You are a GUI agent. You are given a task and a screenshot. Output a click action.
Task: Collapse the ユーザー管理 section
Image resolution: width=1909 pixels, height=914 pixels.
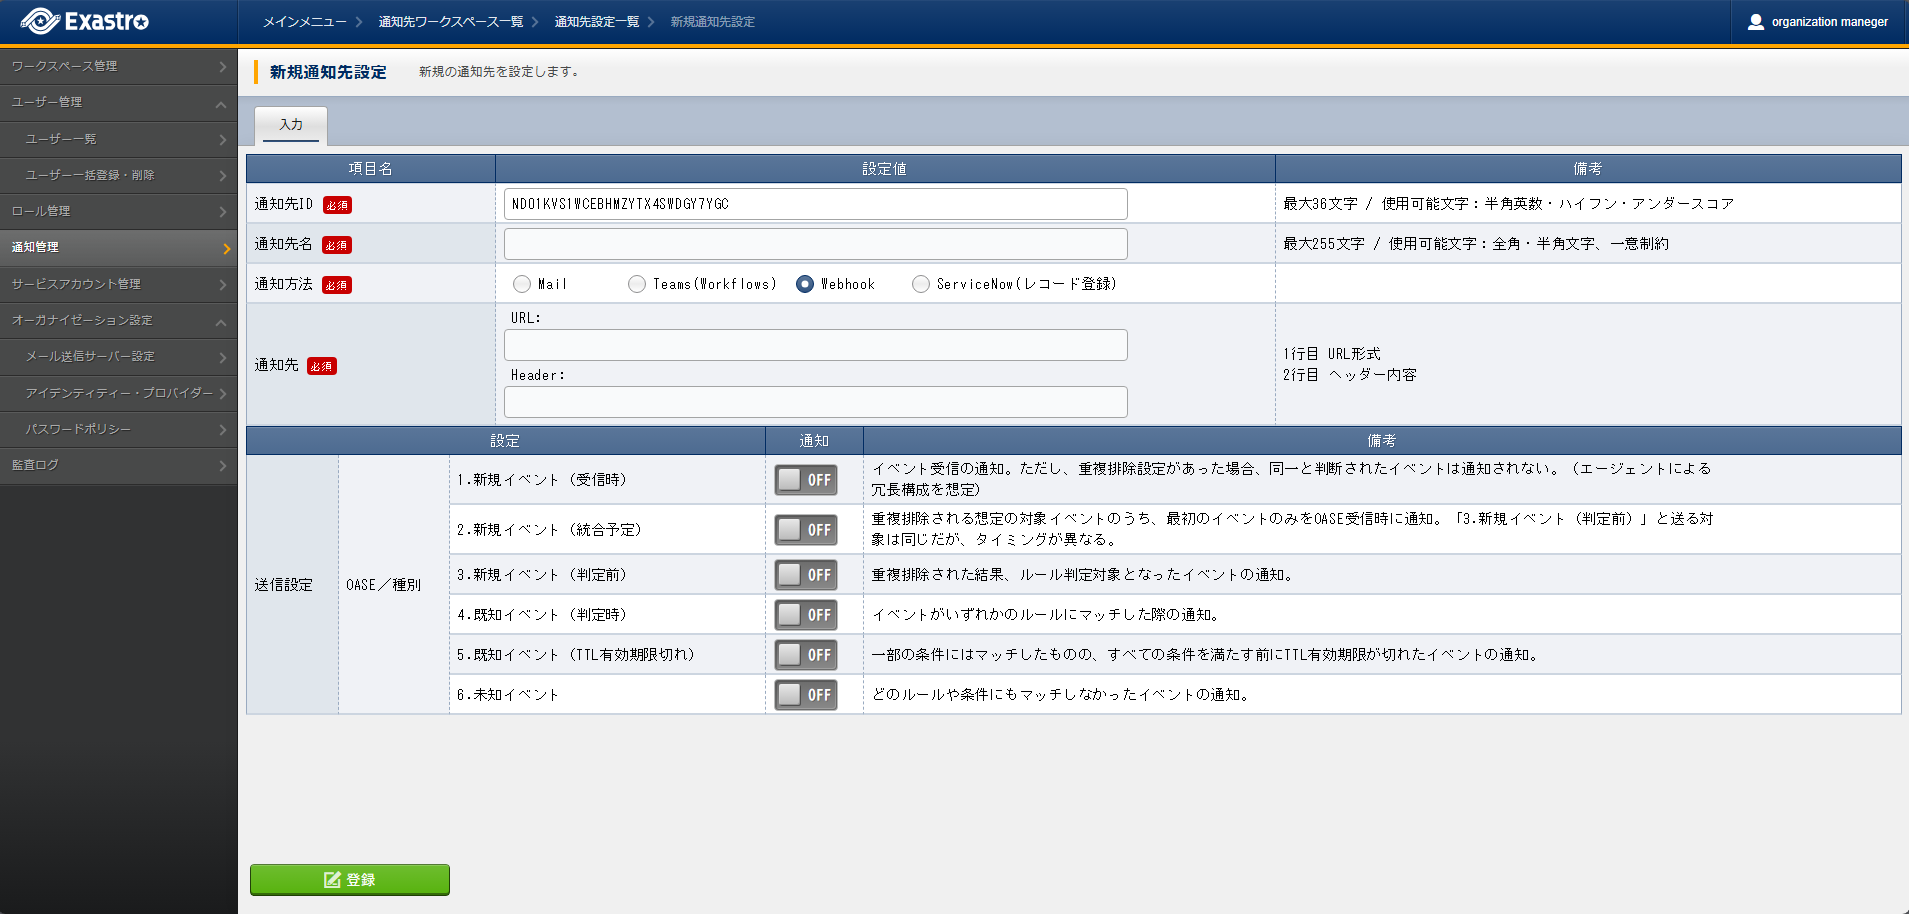(119, 102)
